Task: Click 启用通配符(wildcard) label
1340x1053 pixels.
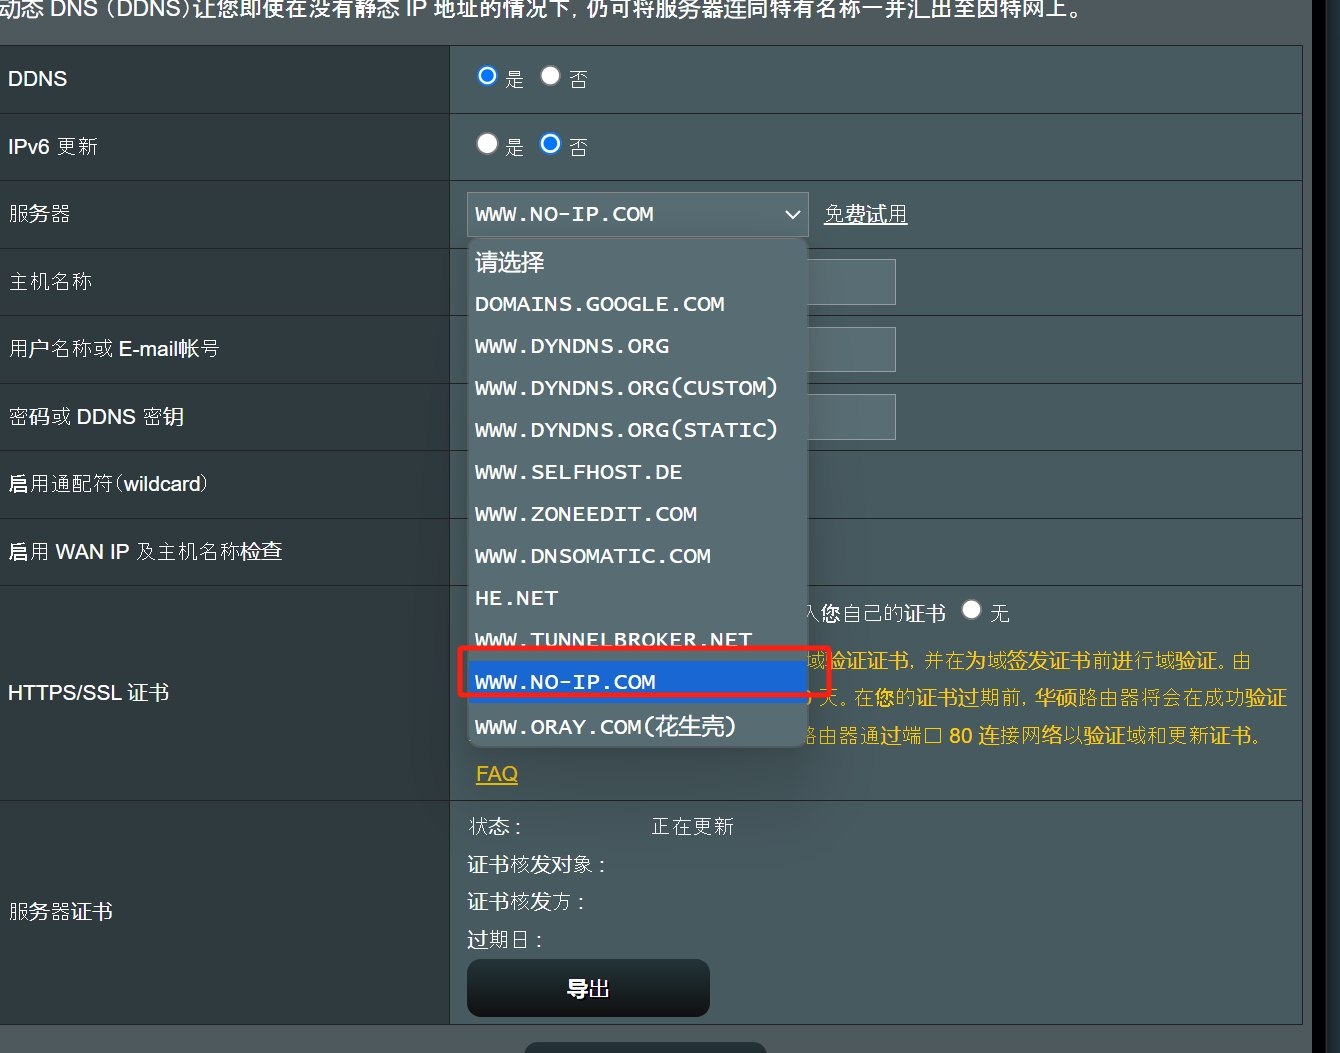Action: point(108,484)
